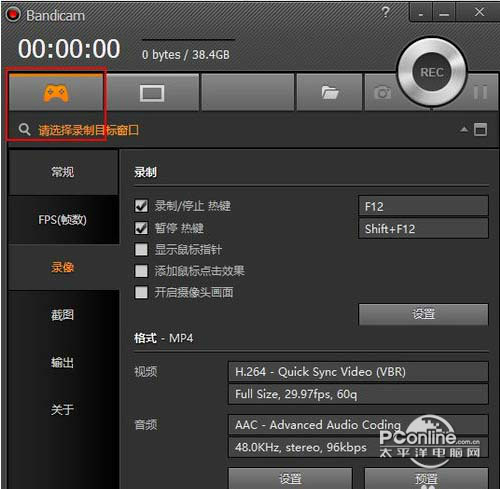Click the Bandicam logo icon

click(13, 15)
